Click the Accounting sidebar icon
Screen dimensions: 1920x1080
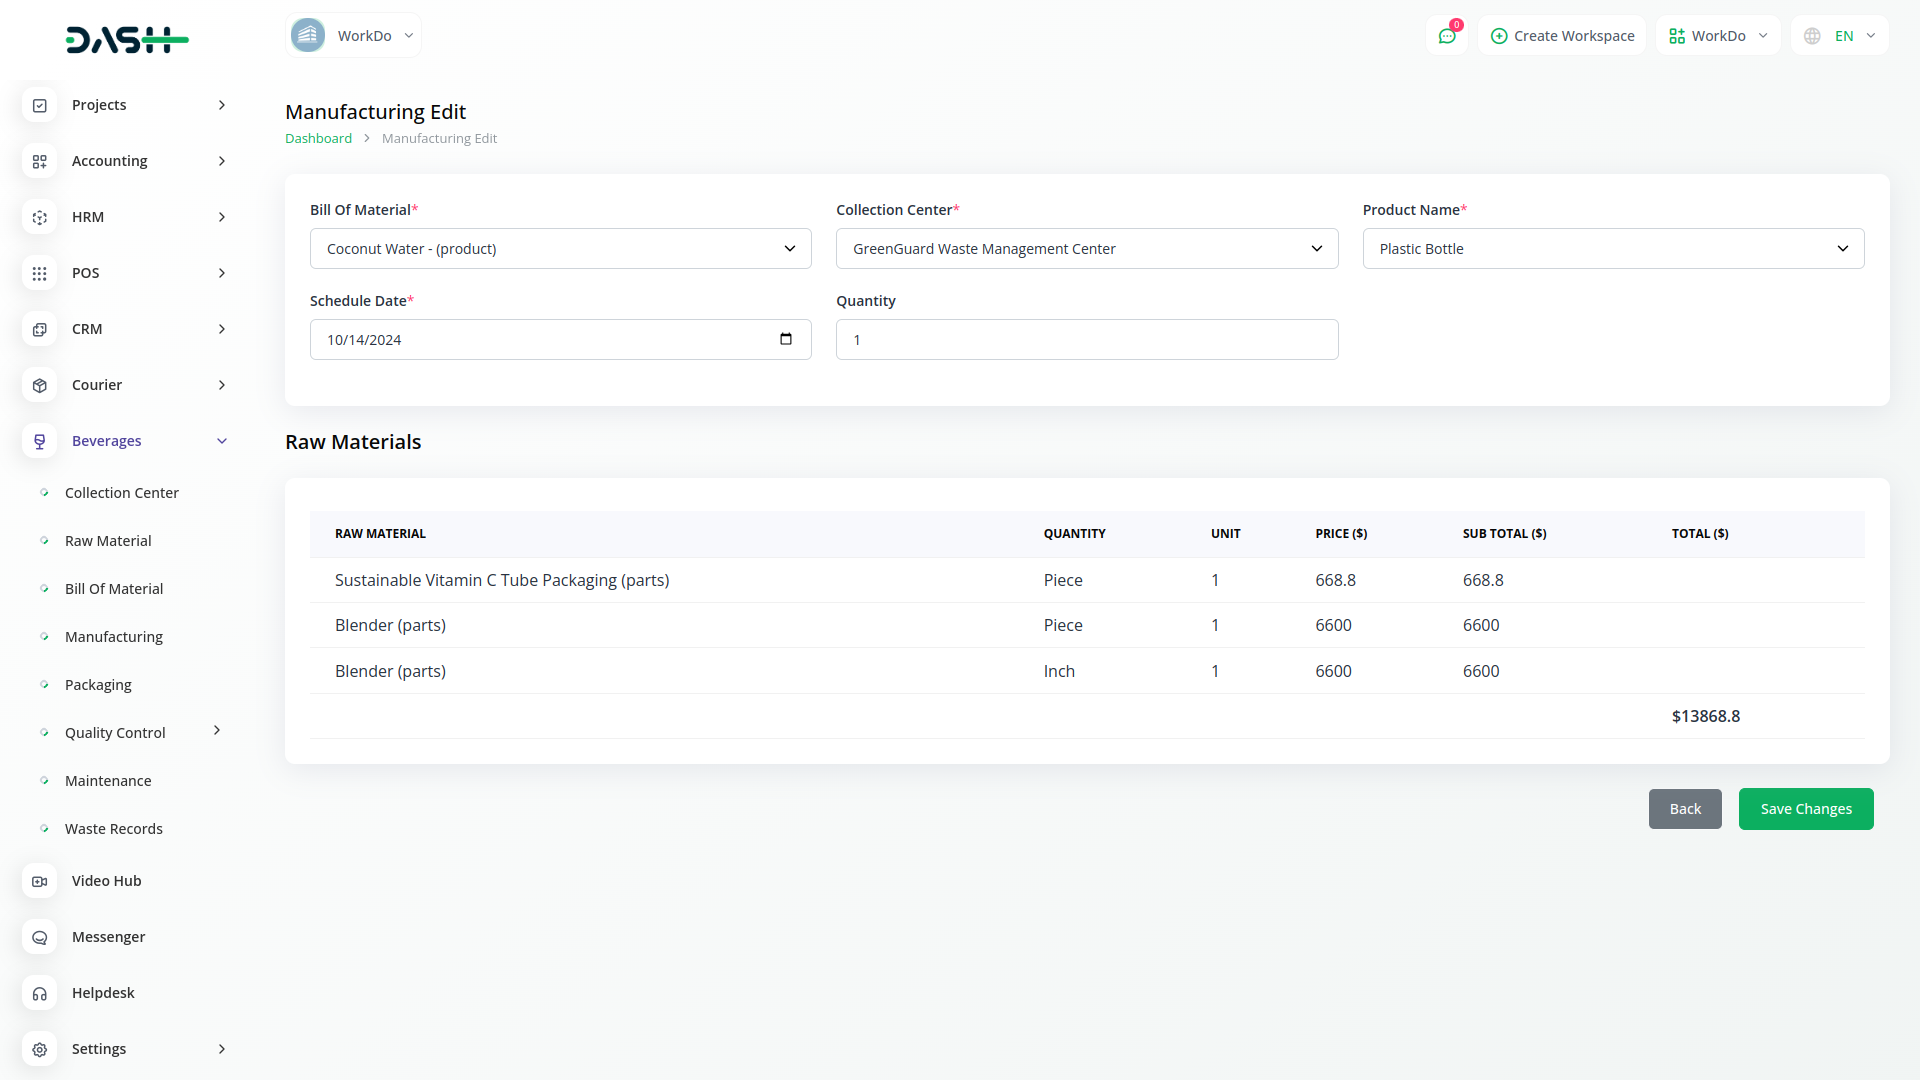click(40, 161)
